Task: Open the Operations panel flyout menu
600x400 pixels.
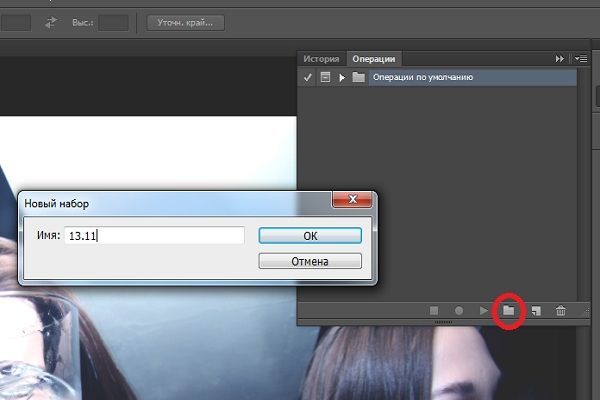Action: coord(580,59)
